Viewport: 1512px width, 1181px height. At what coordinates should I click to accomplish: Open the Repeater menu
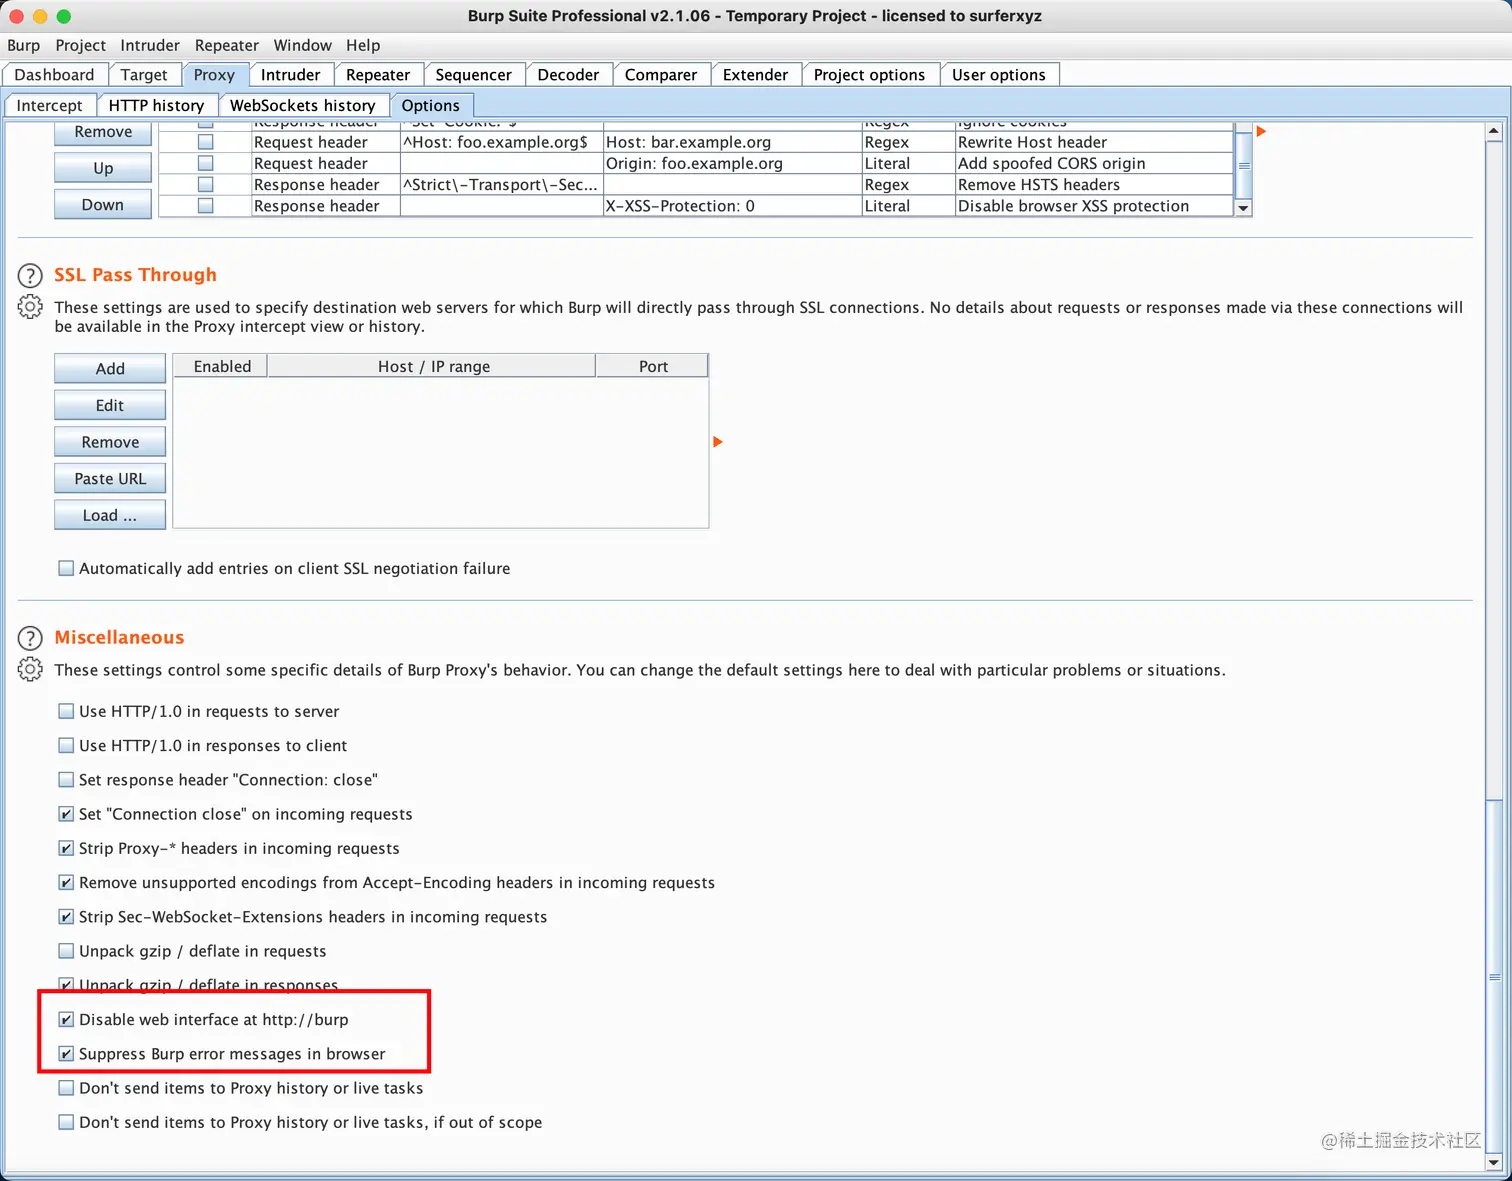(x=226, y=45)
